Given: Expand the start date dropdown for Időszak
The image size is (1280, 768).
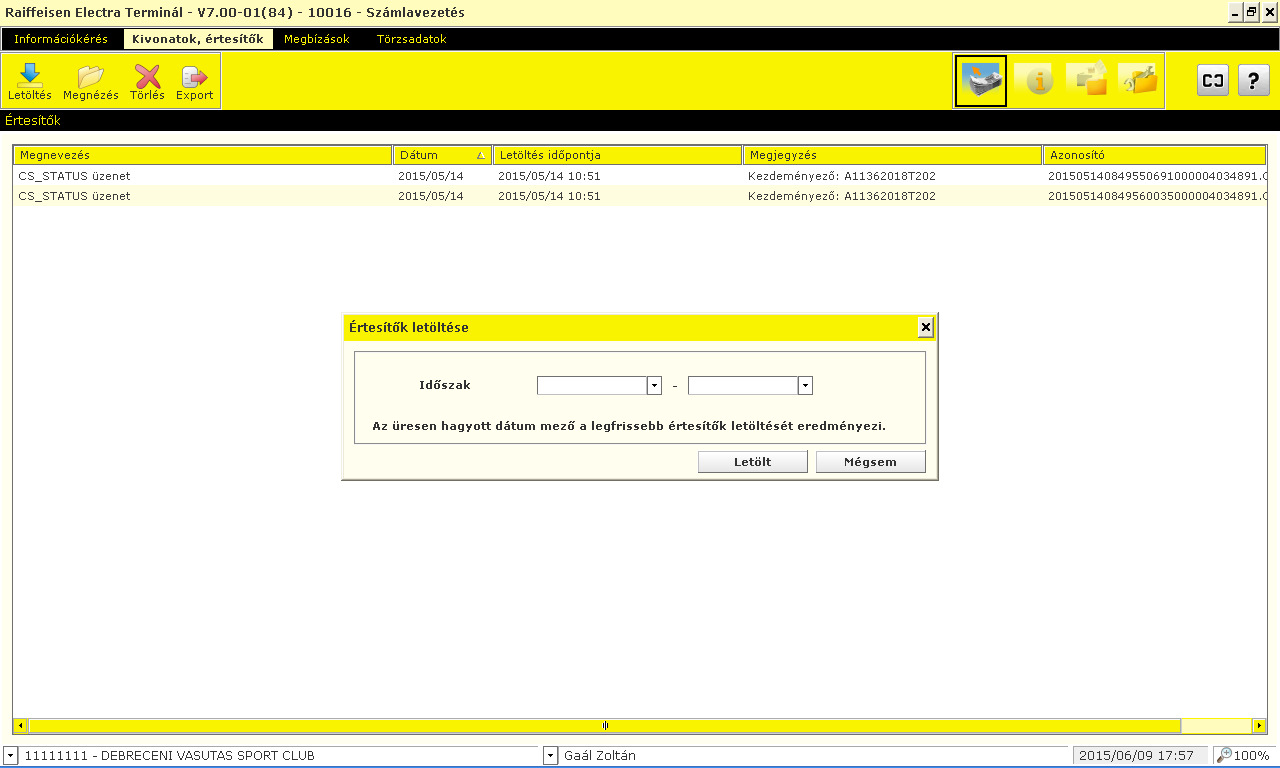Looking at the screenshot, I should coord(654,386).
